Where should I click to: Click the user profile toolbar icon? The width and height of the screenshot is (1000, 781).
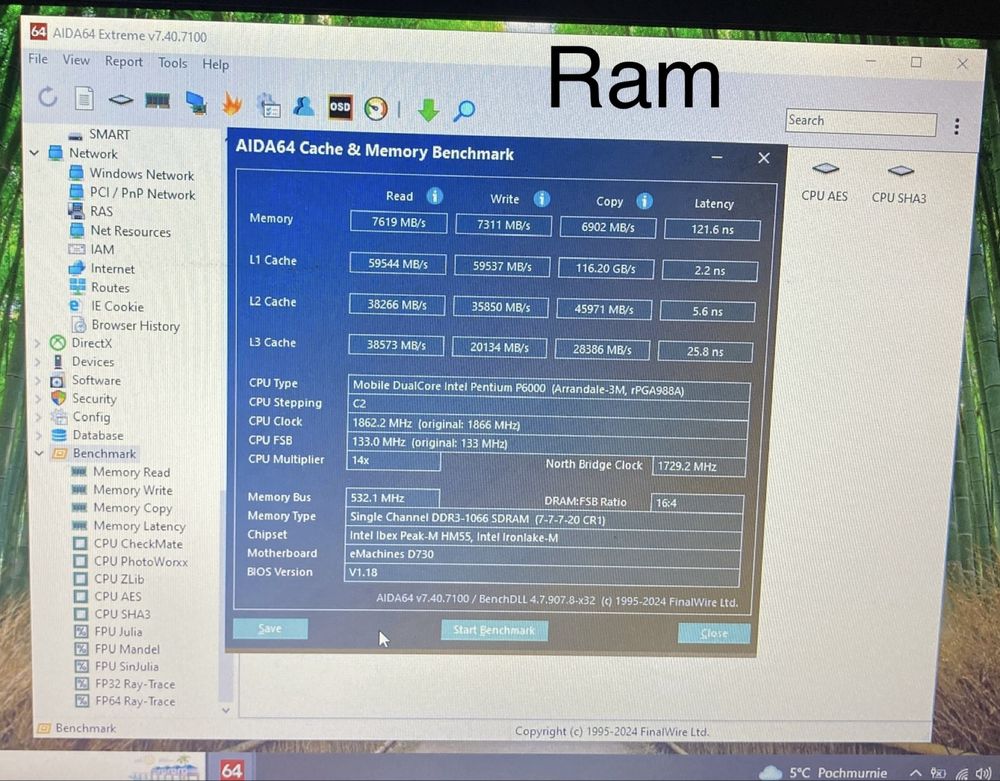(x=304, y=106)
